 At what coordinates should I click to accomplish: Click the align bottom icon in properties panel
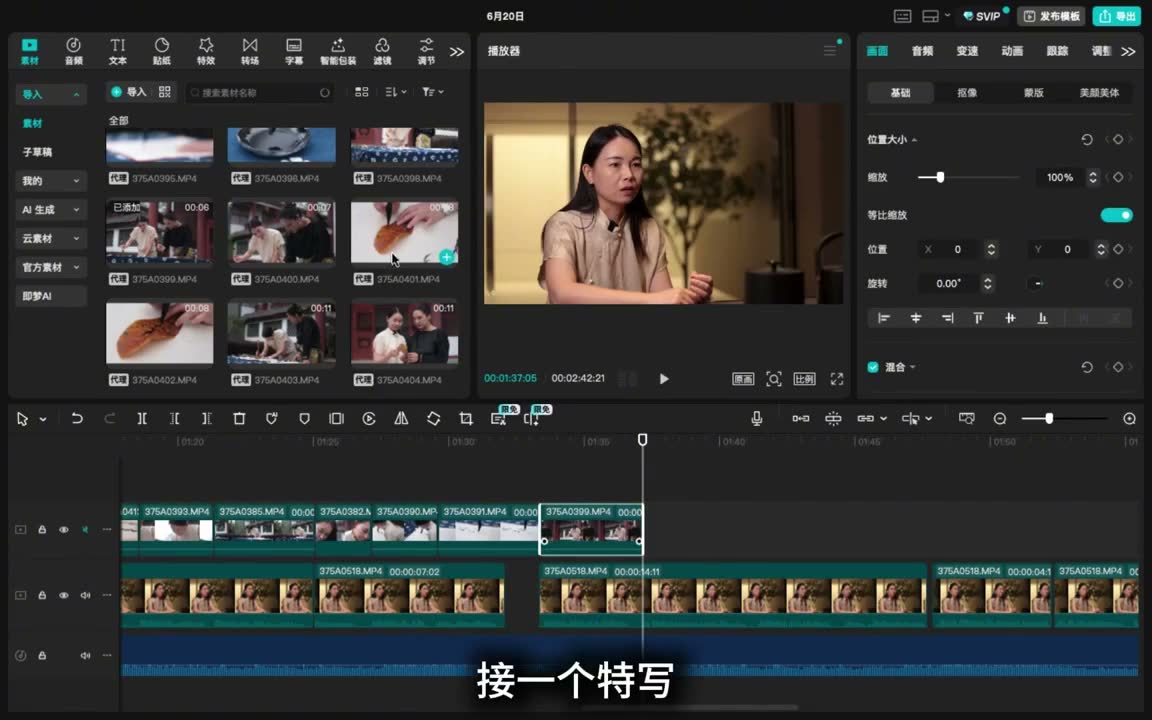1043,318
